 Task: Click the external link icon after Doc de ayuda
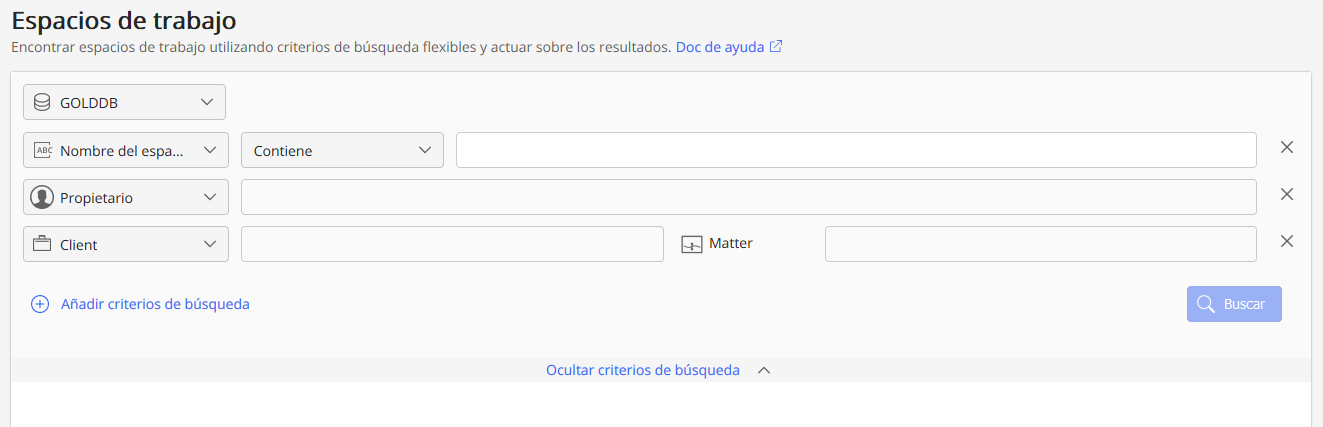click(776, 47)
